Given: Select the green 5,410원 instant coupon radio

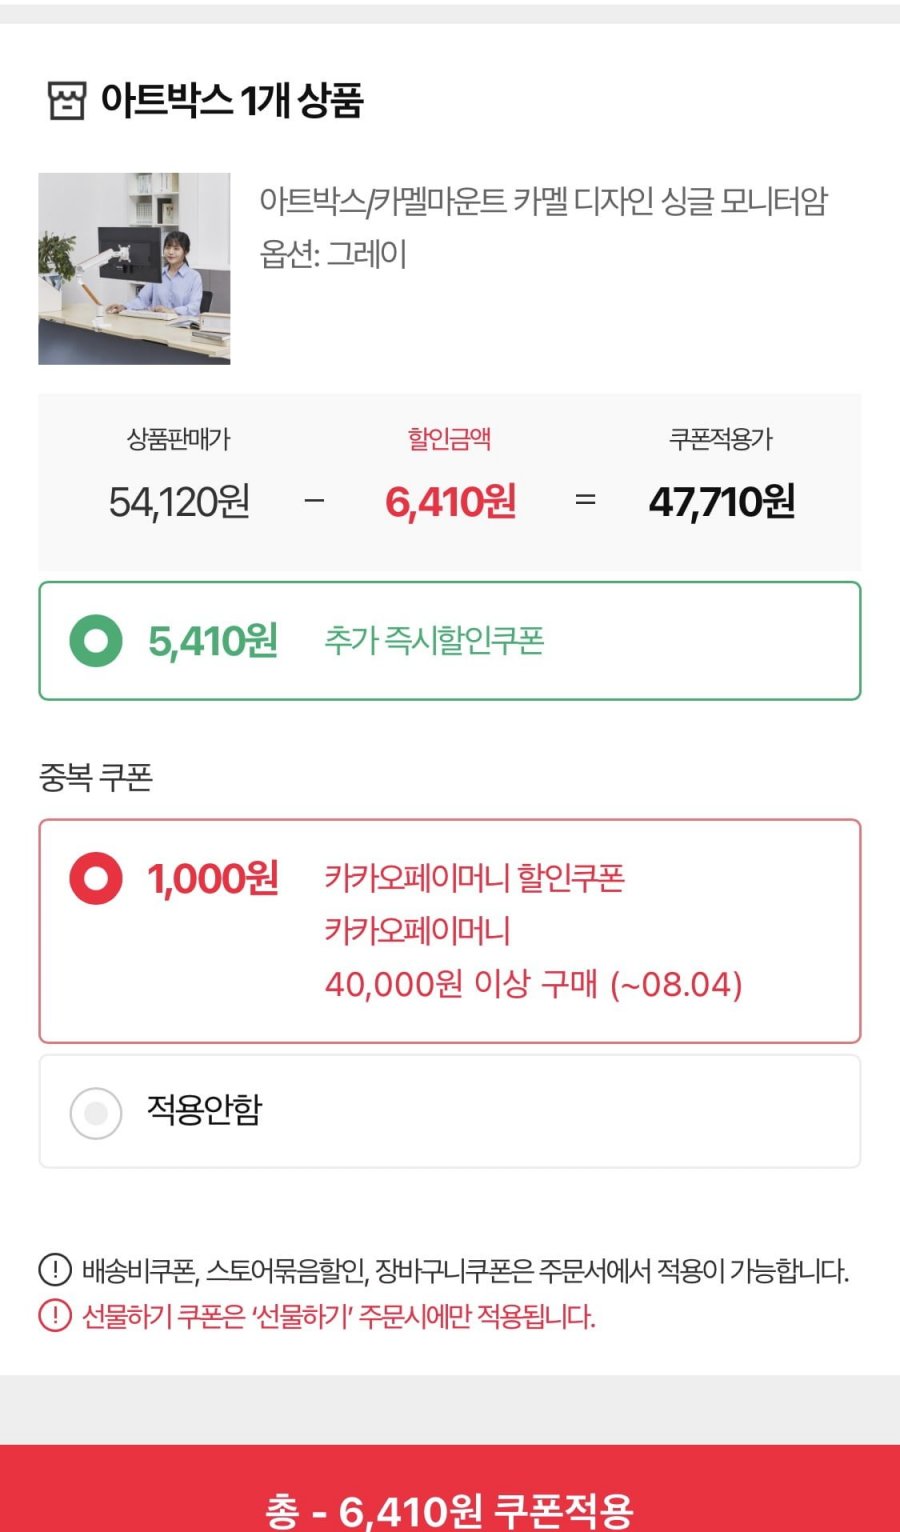Looking at the screenshot, I should [96, 641].
